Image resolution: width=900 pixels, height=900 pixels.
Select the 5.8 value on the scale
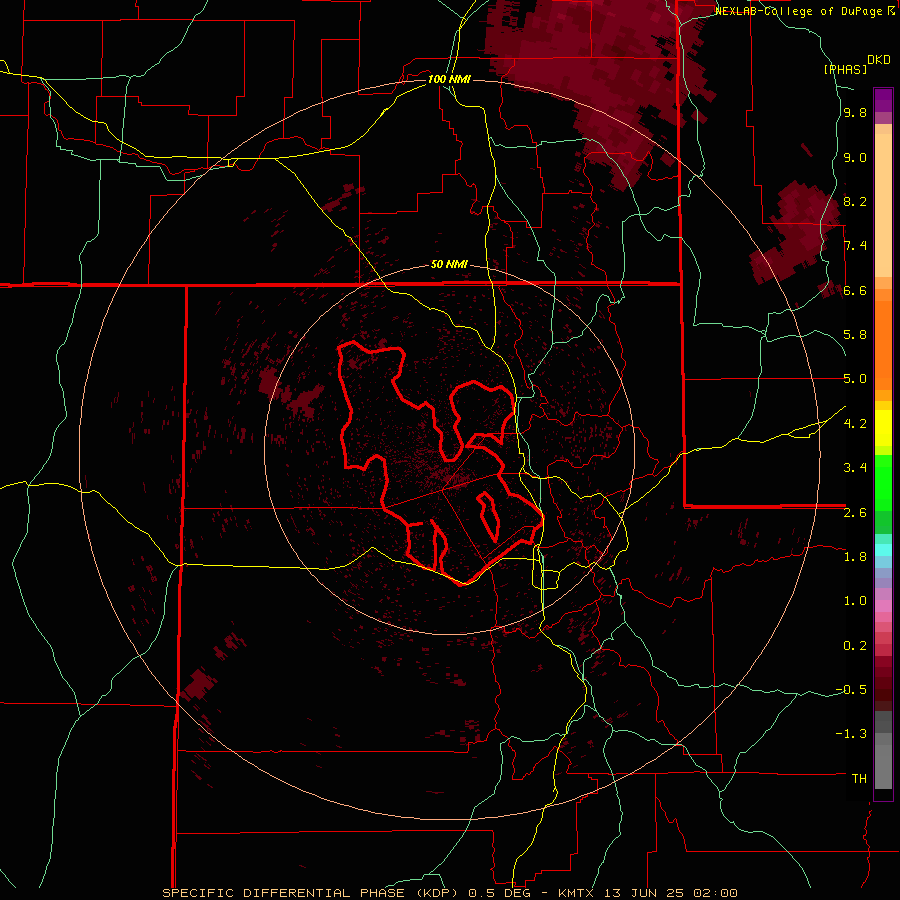tap(855, 335)
